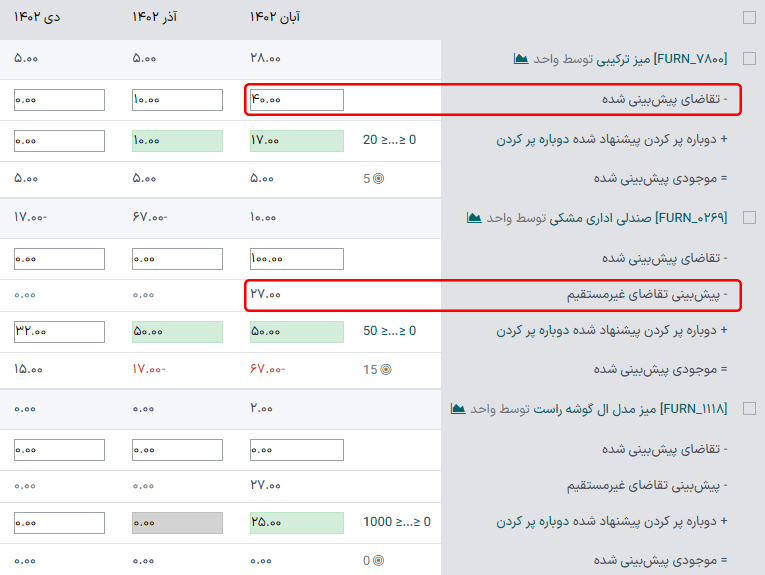Image resolution: width=765 pixels, height=575 pixels.
Task: Open the 0 ≤…≤ 1000 min-max range
Action: (x=398, y=522)
